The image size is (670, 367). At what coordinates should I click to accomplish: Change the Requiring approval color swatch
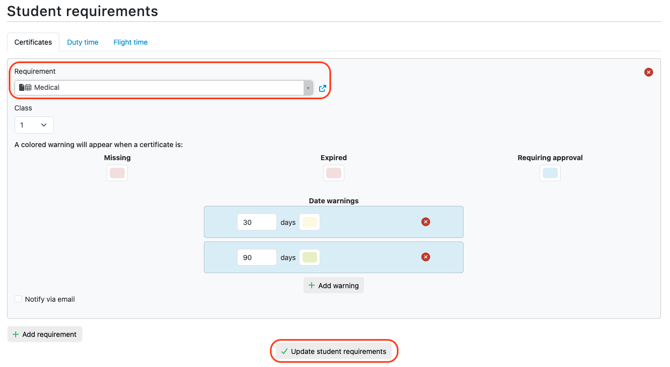coord(550,173)
